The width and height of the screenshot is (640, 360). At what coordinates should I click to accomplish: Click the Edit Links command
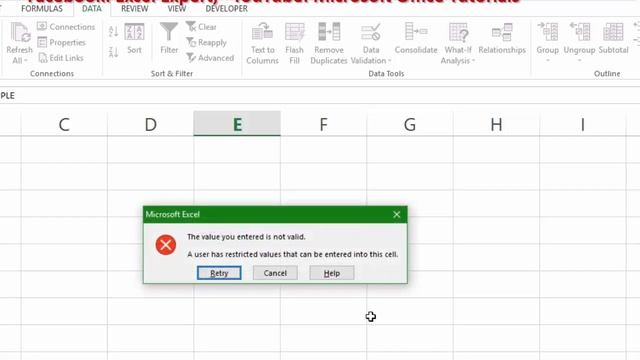pos(61,58)
